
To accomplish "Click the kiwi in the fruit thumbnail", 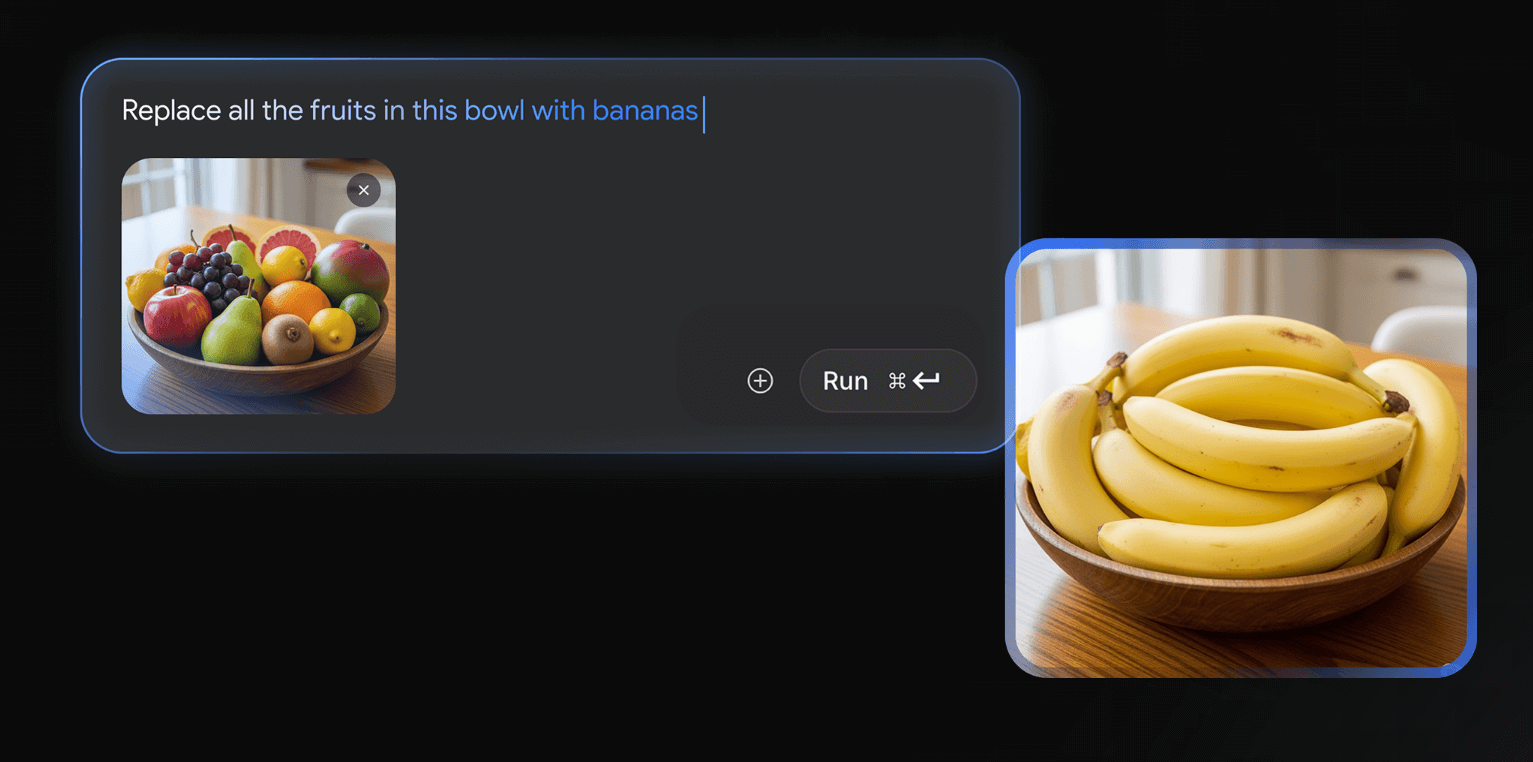I will [287, 339].
